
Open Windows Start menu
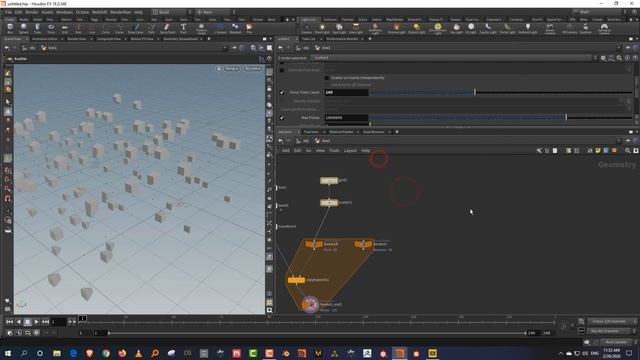7,353
